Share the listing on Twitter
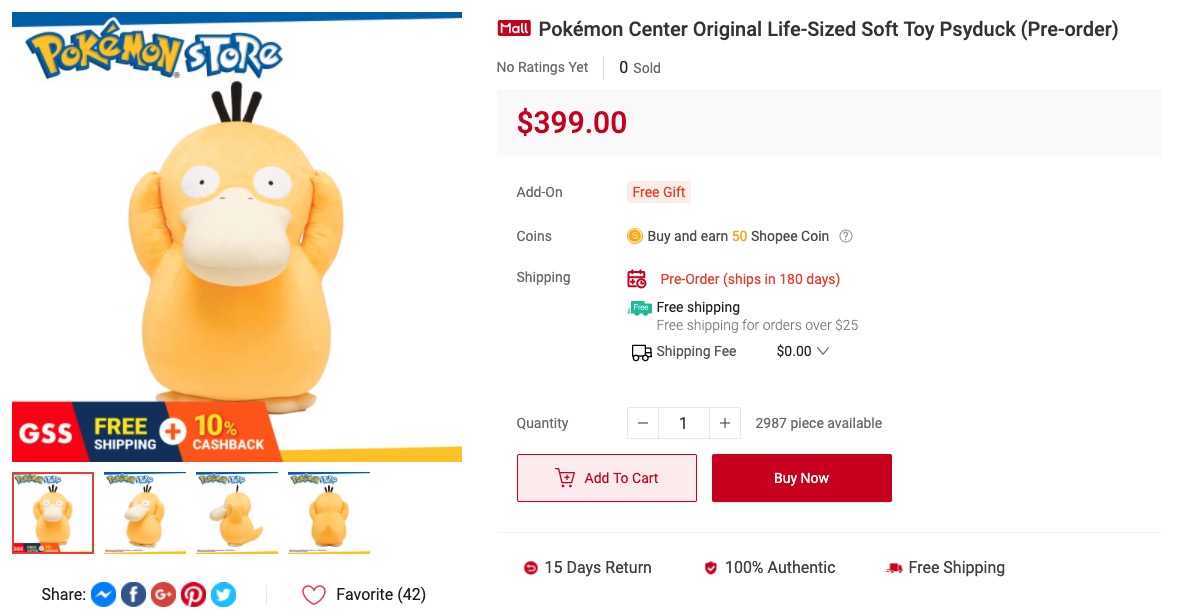 coord(223,594)
